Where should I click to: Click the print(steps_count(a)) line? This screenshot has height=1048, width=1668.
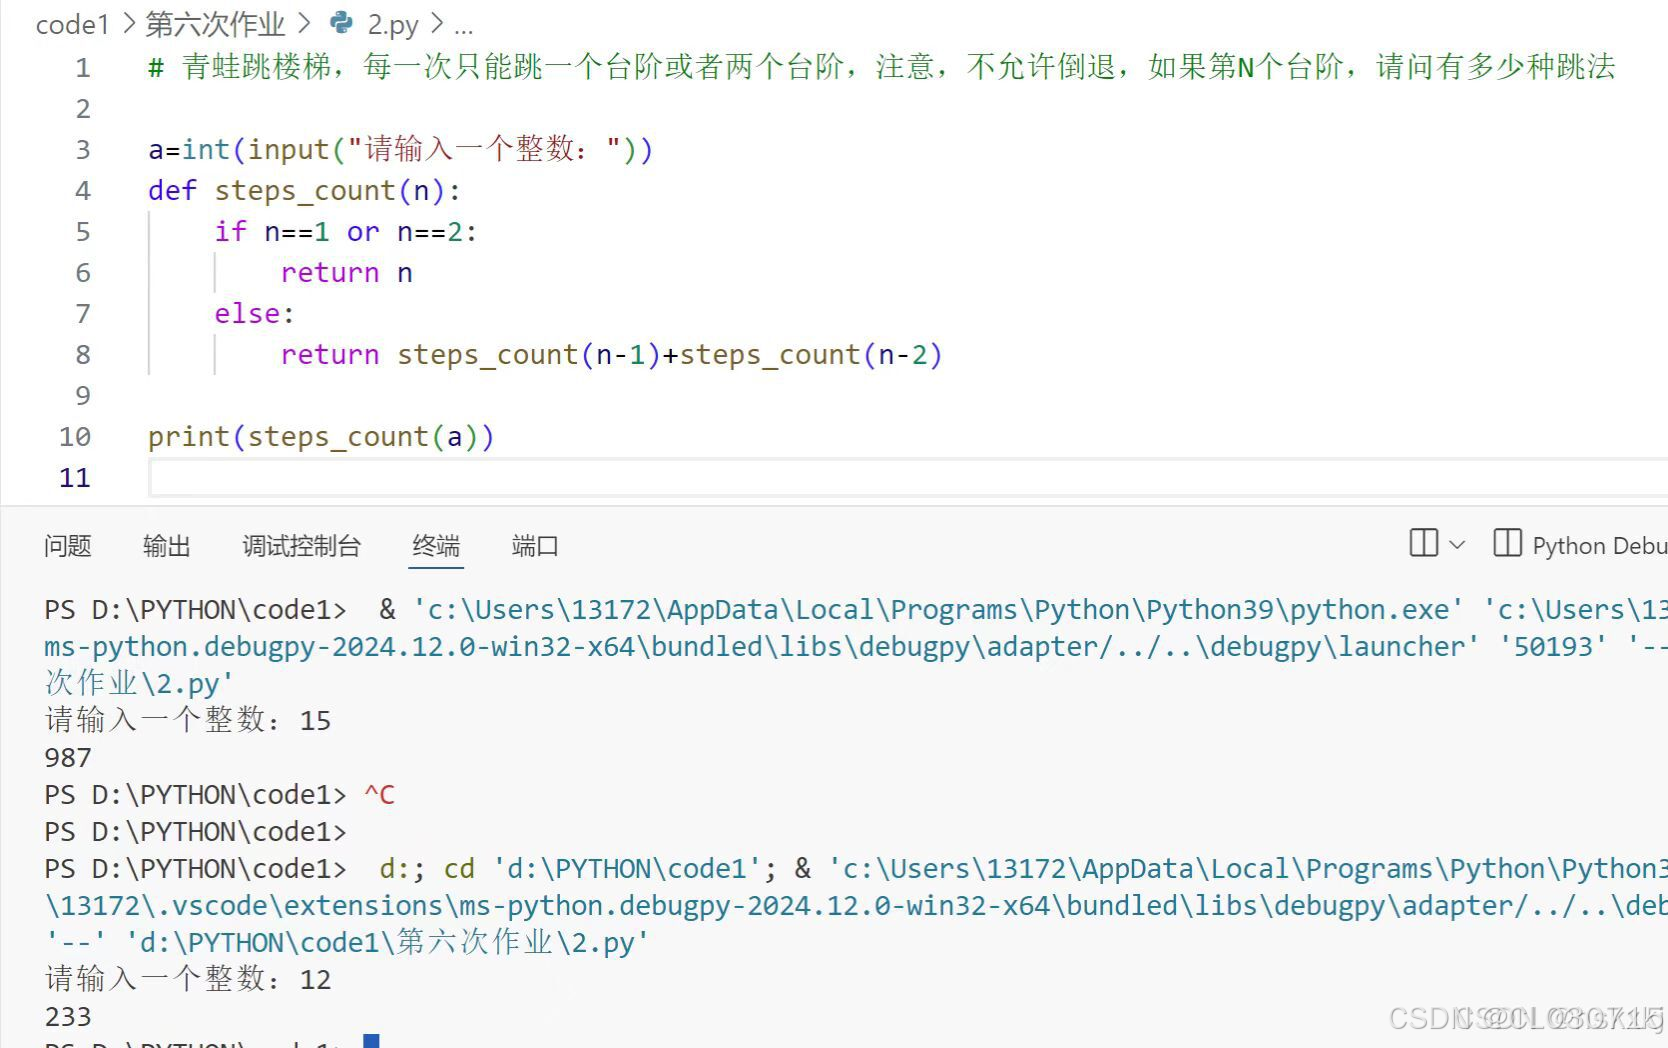321,437
